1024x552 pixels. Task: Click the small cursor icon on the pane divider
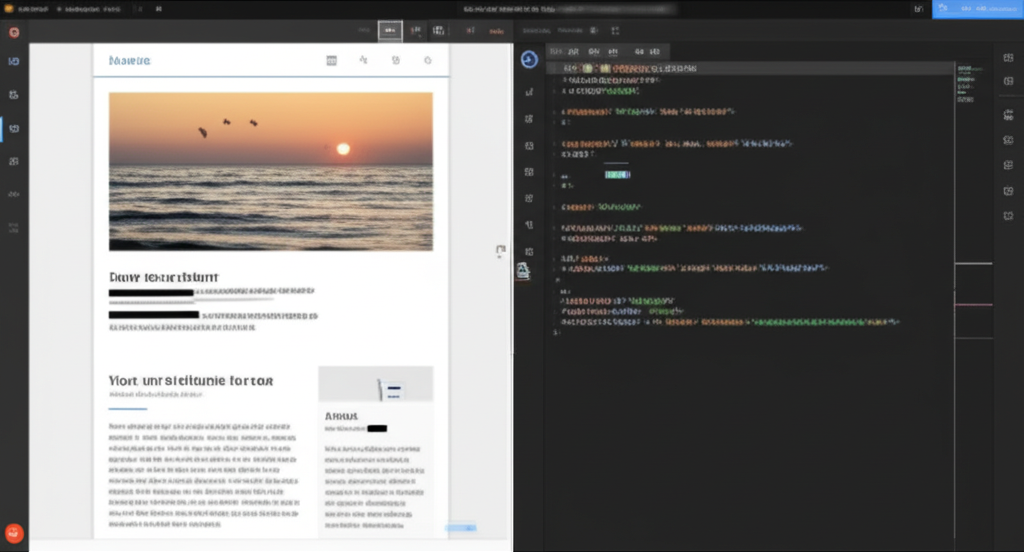tap(500, 251)
